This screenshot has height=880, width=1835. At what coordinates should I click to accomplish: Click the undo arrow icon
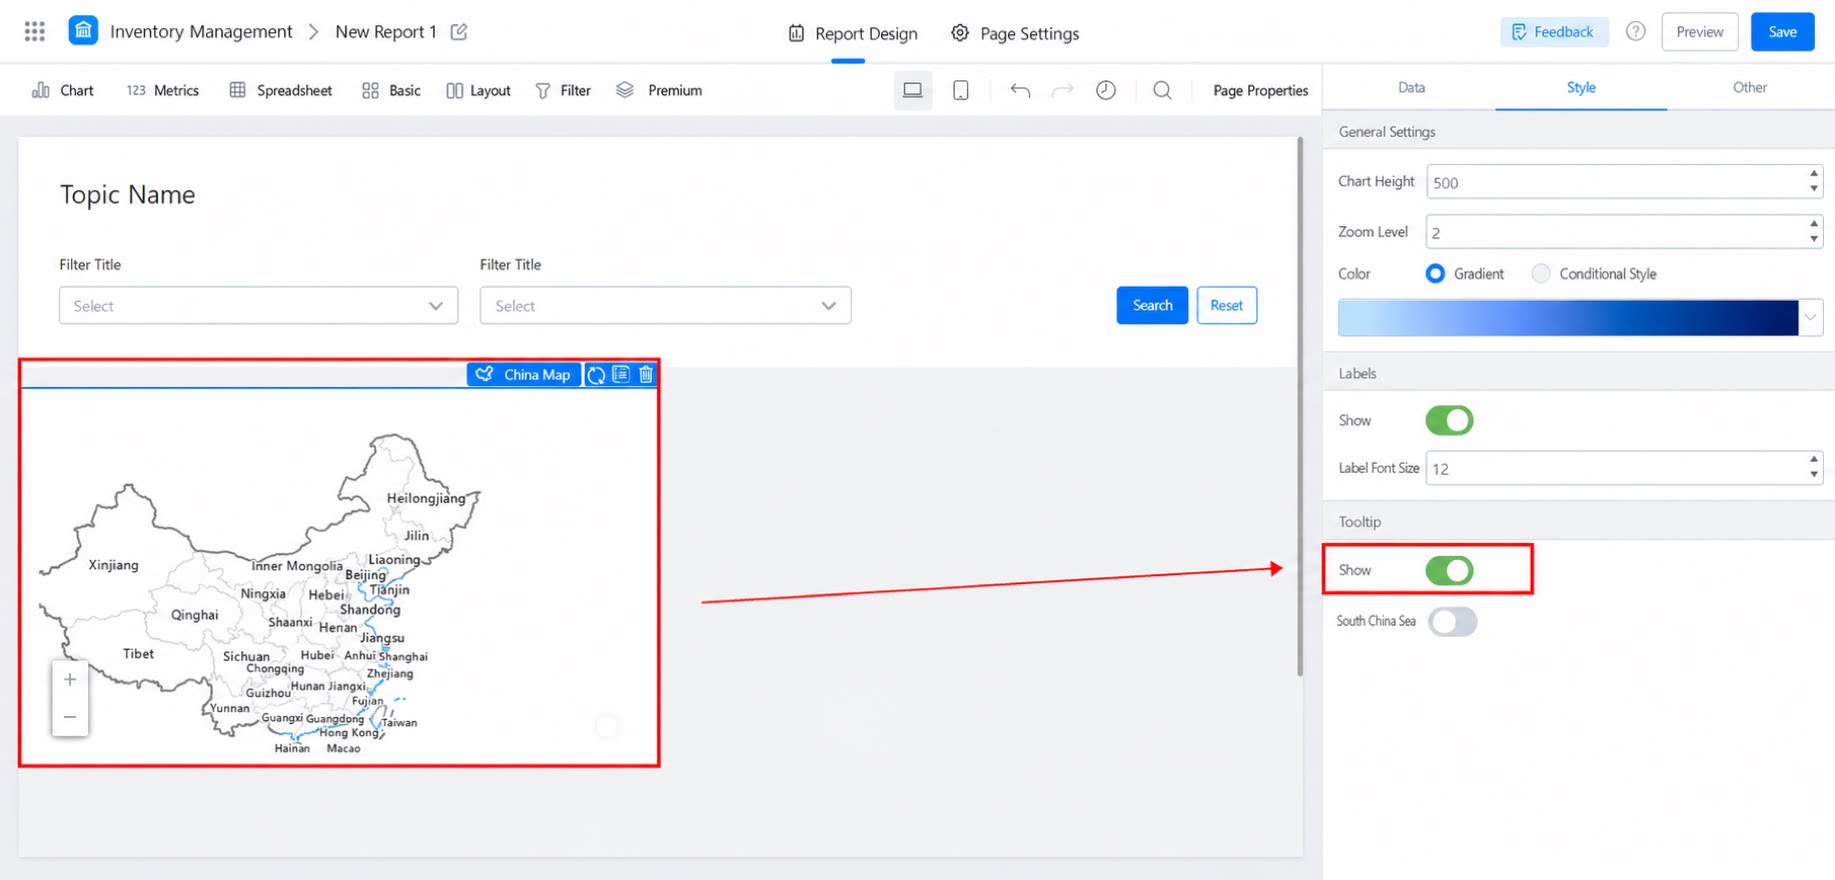click(x=1020, y=90)
